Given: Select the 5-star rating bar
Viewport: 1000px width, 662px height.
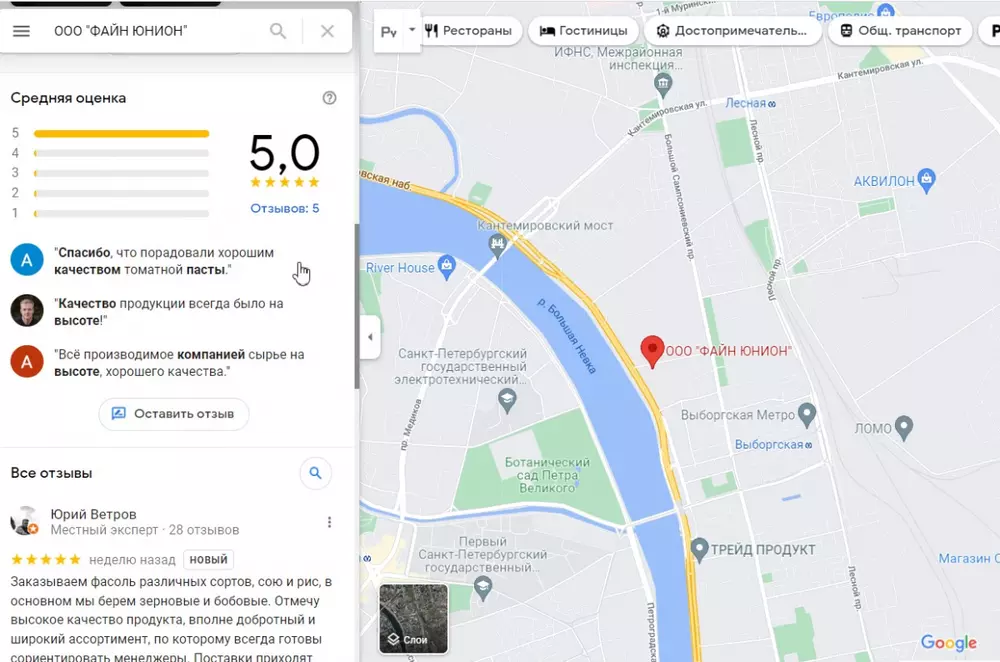Looking at the screenshot, I should 121,133.
